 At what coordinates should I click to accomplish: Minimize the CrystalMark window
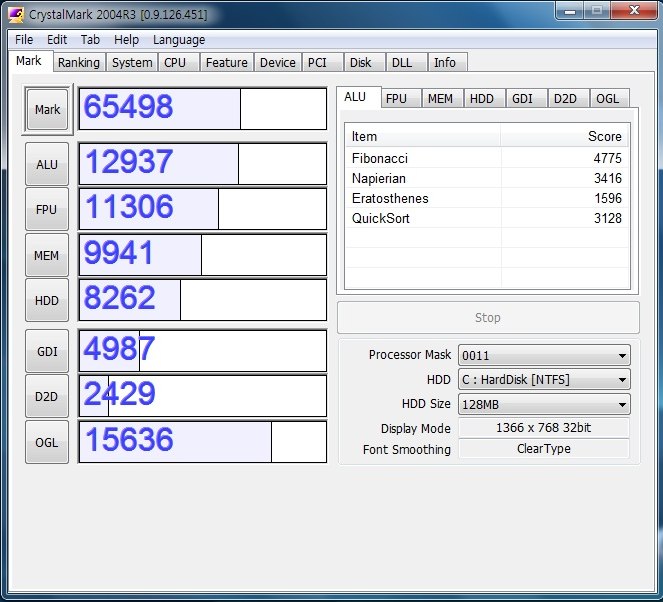(x=570, y=11)
